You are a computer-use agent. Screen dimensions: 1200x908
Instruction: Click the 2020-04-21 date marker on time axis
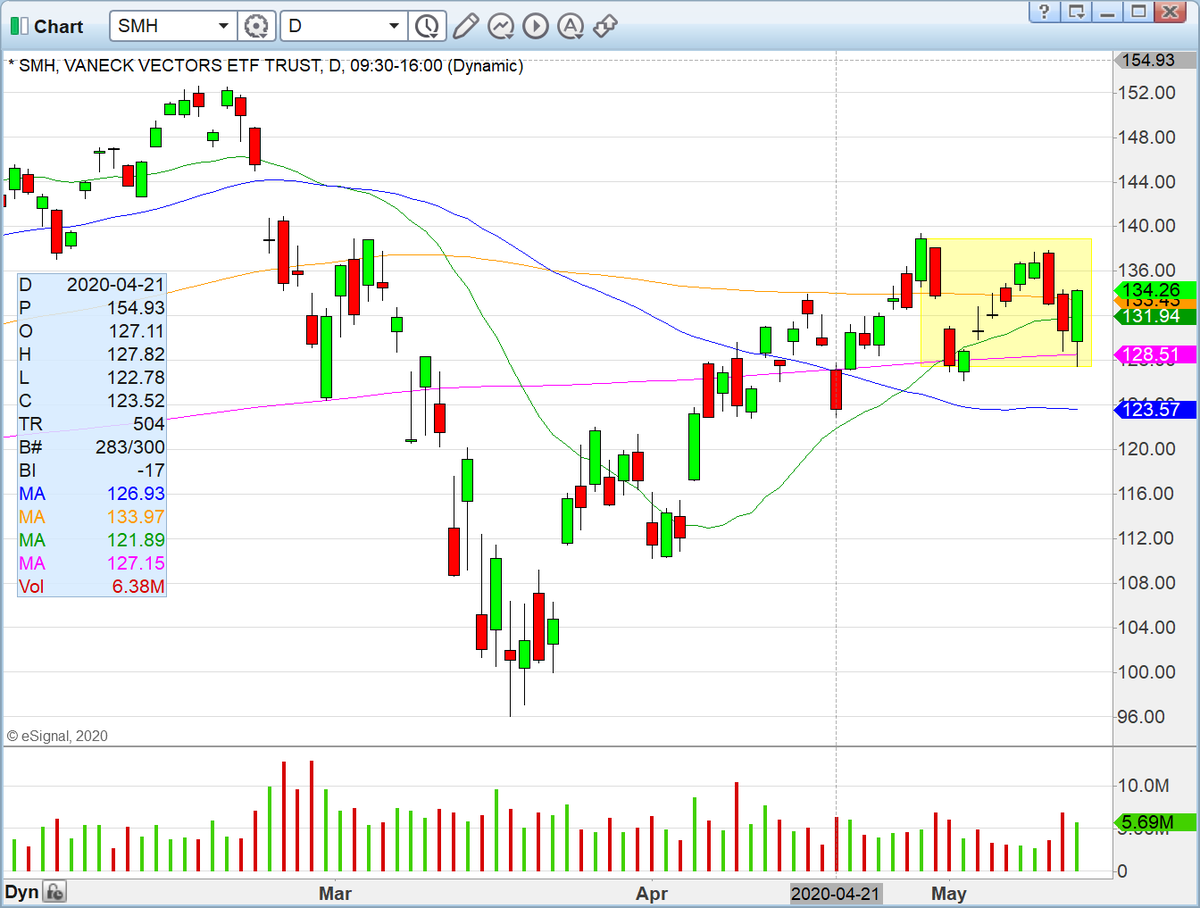pyautogui.click(x=836, y=893)
